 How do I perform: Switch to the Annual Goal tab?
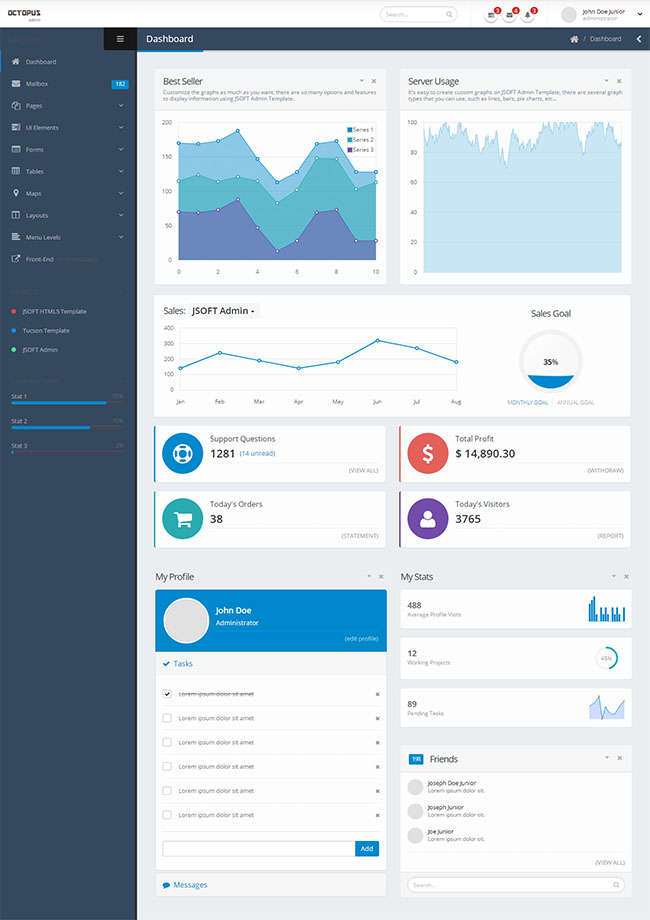(575, 402)
